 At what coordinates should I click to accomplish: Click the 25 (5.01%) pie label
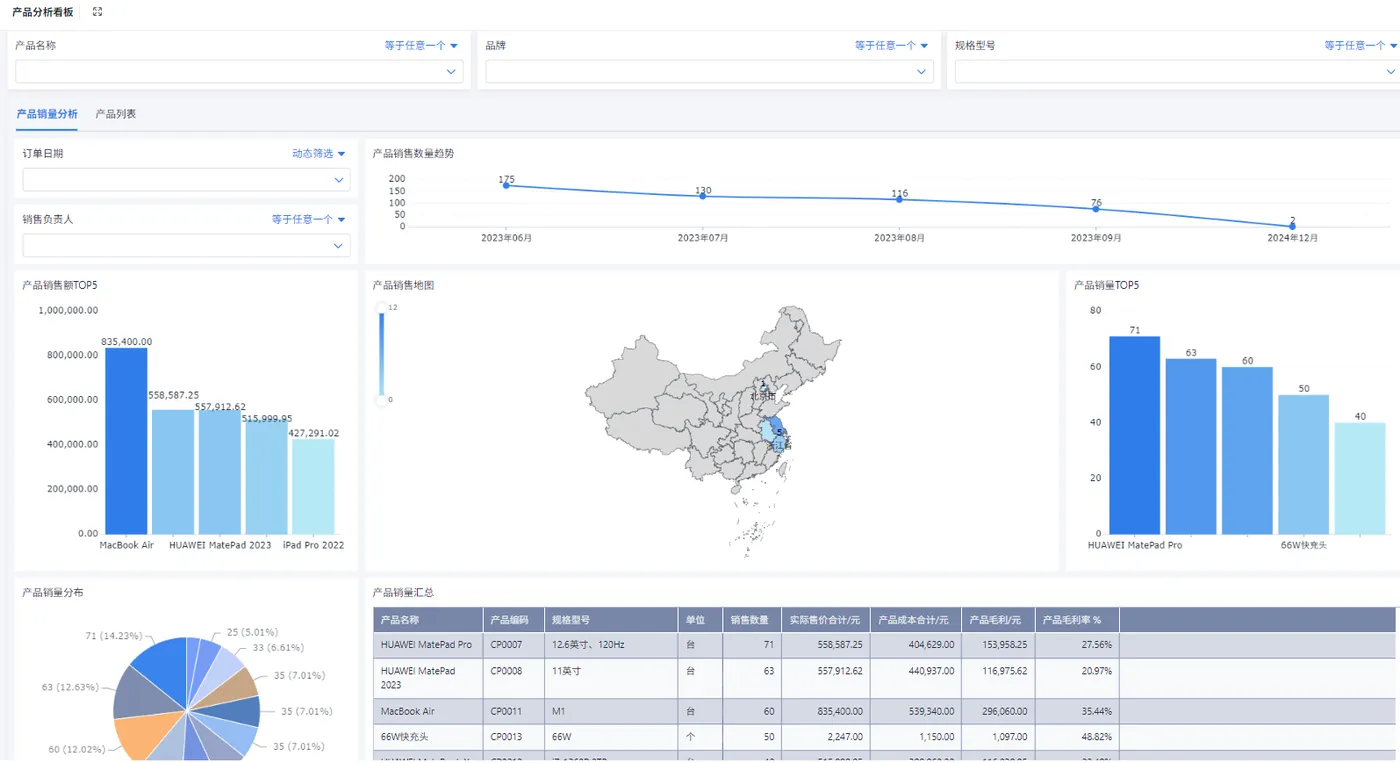tap(252, 632)
